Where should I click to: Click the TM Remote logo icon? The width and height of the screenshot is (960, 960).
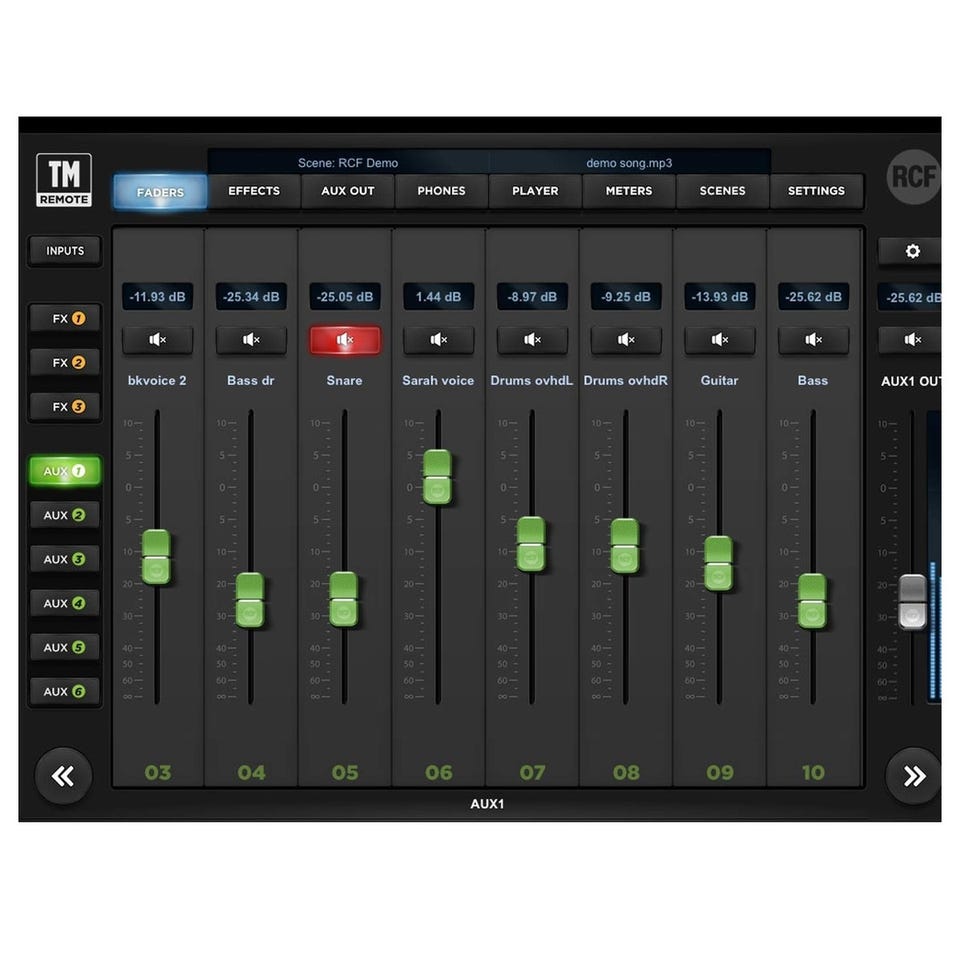(x=64, y=180)
